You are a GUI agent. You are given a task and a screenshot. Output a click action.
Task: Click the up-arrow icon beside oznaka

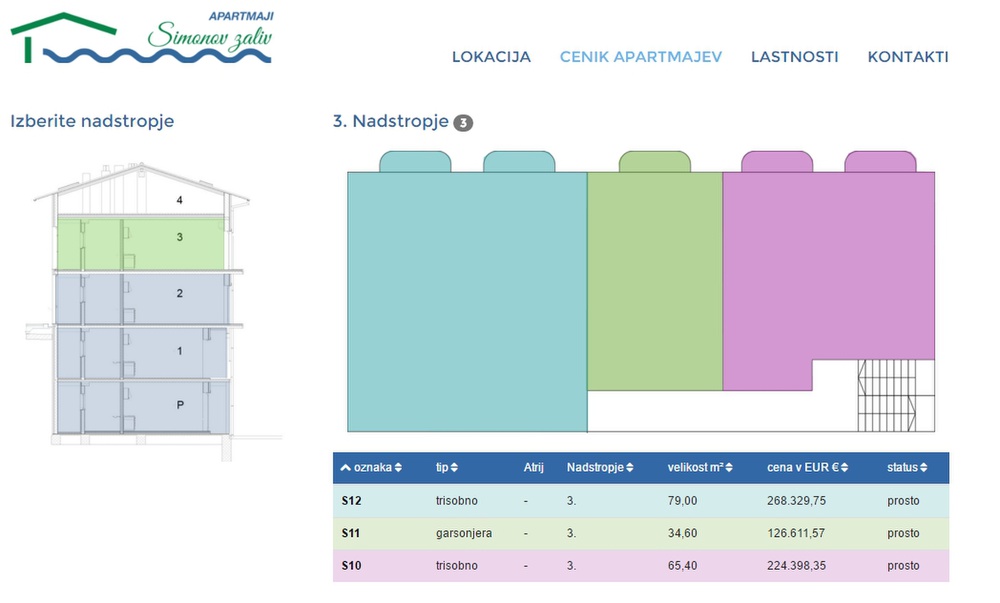pos(346,468)
